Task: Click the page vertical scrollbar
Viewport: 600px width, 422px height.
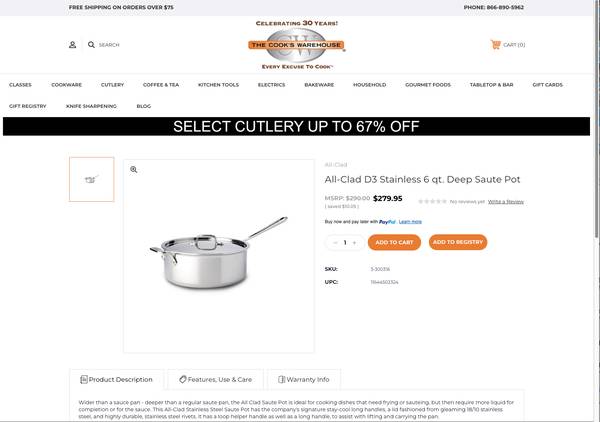Action: (x=597, y=119)
